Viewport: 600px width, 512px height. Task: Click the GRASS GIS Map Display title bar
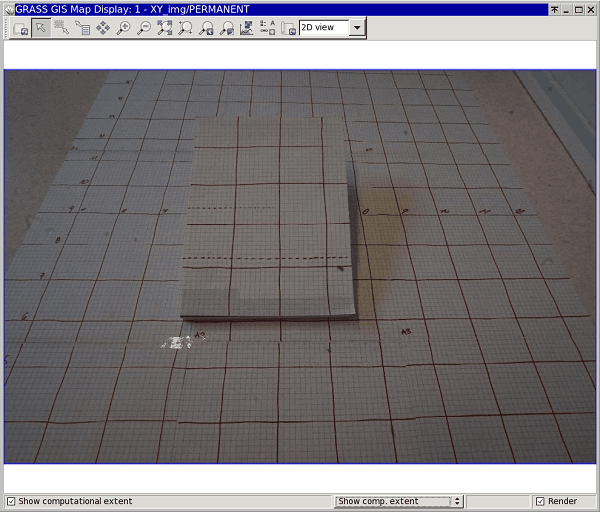(x=250, y=8)
